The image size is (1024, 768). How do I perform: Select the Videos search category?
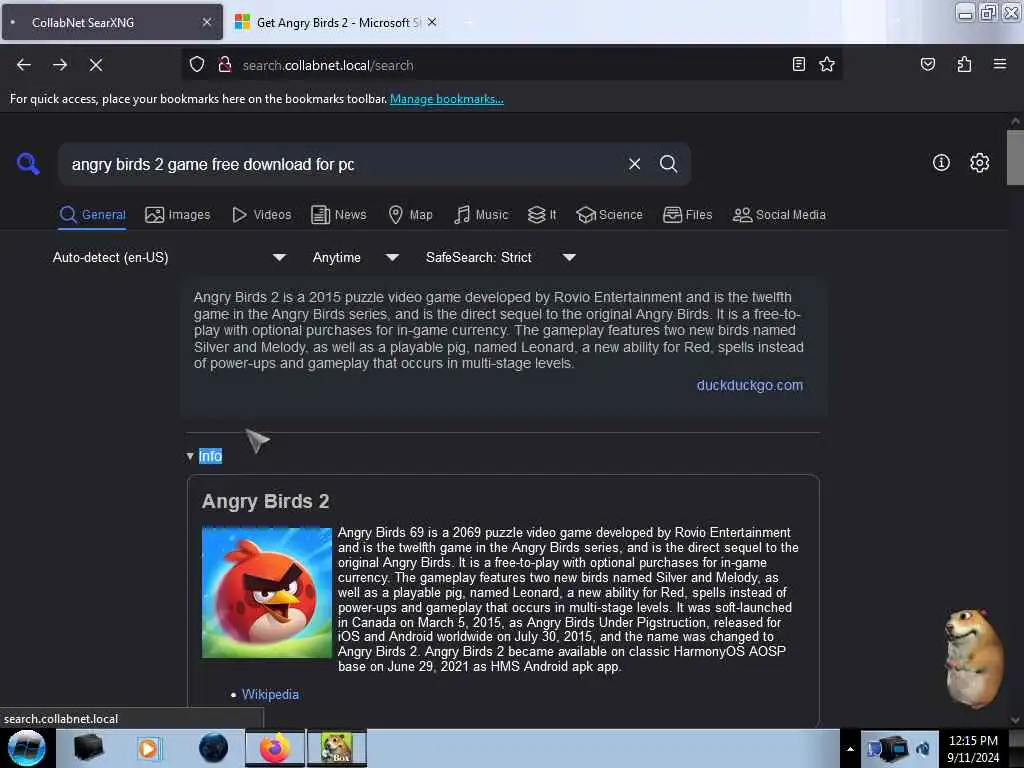pos(262,215)
